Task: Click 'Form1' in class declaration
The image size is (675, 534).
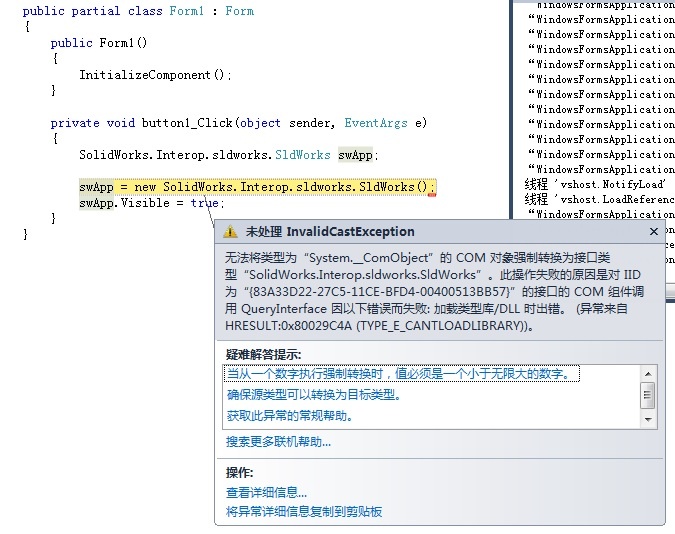Action: tap(186, 11)
